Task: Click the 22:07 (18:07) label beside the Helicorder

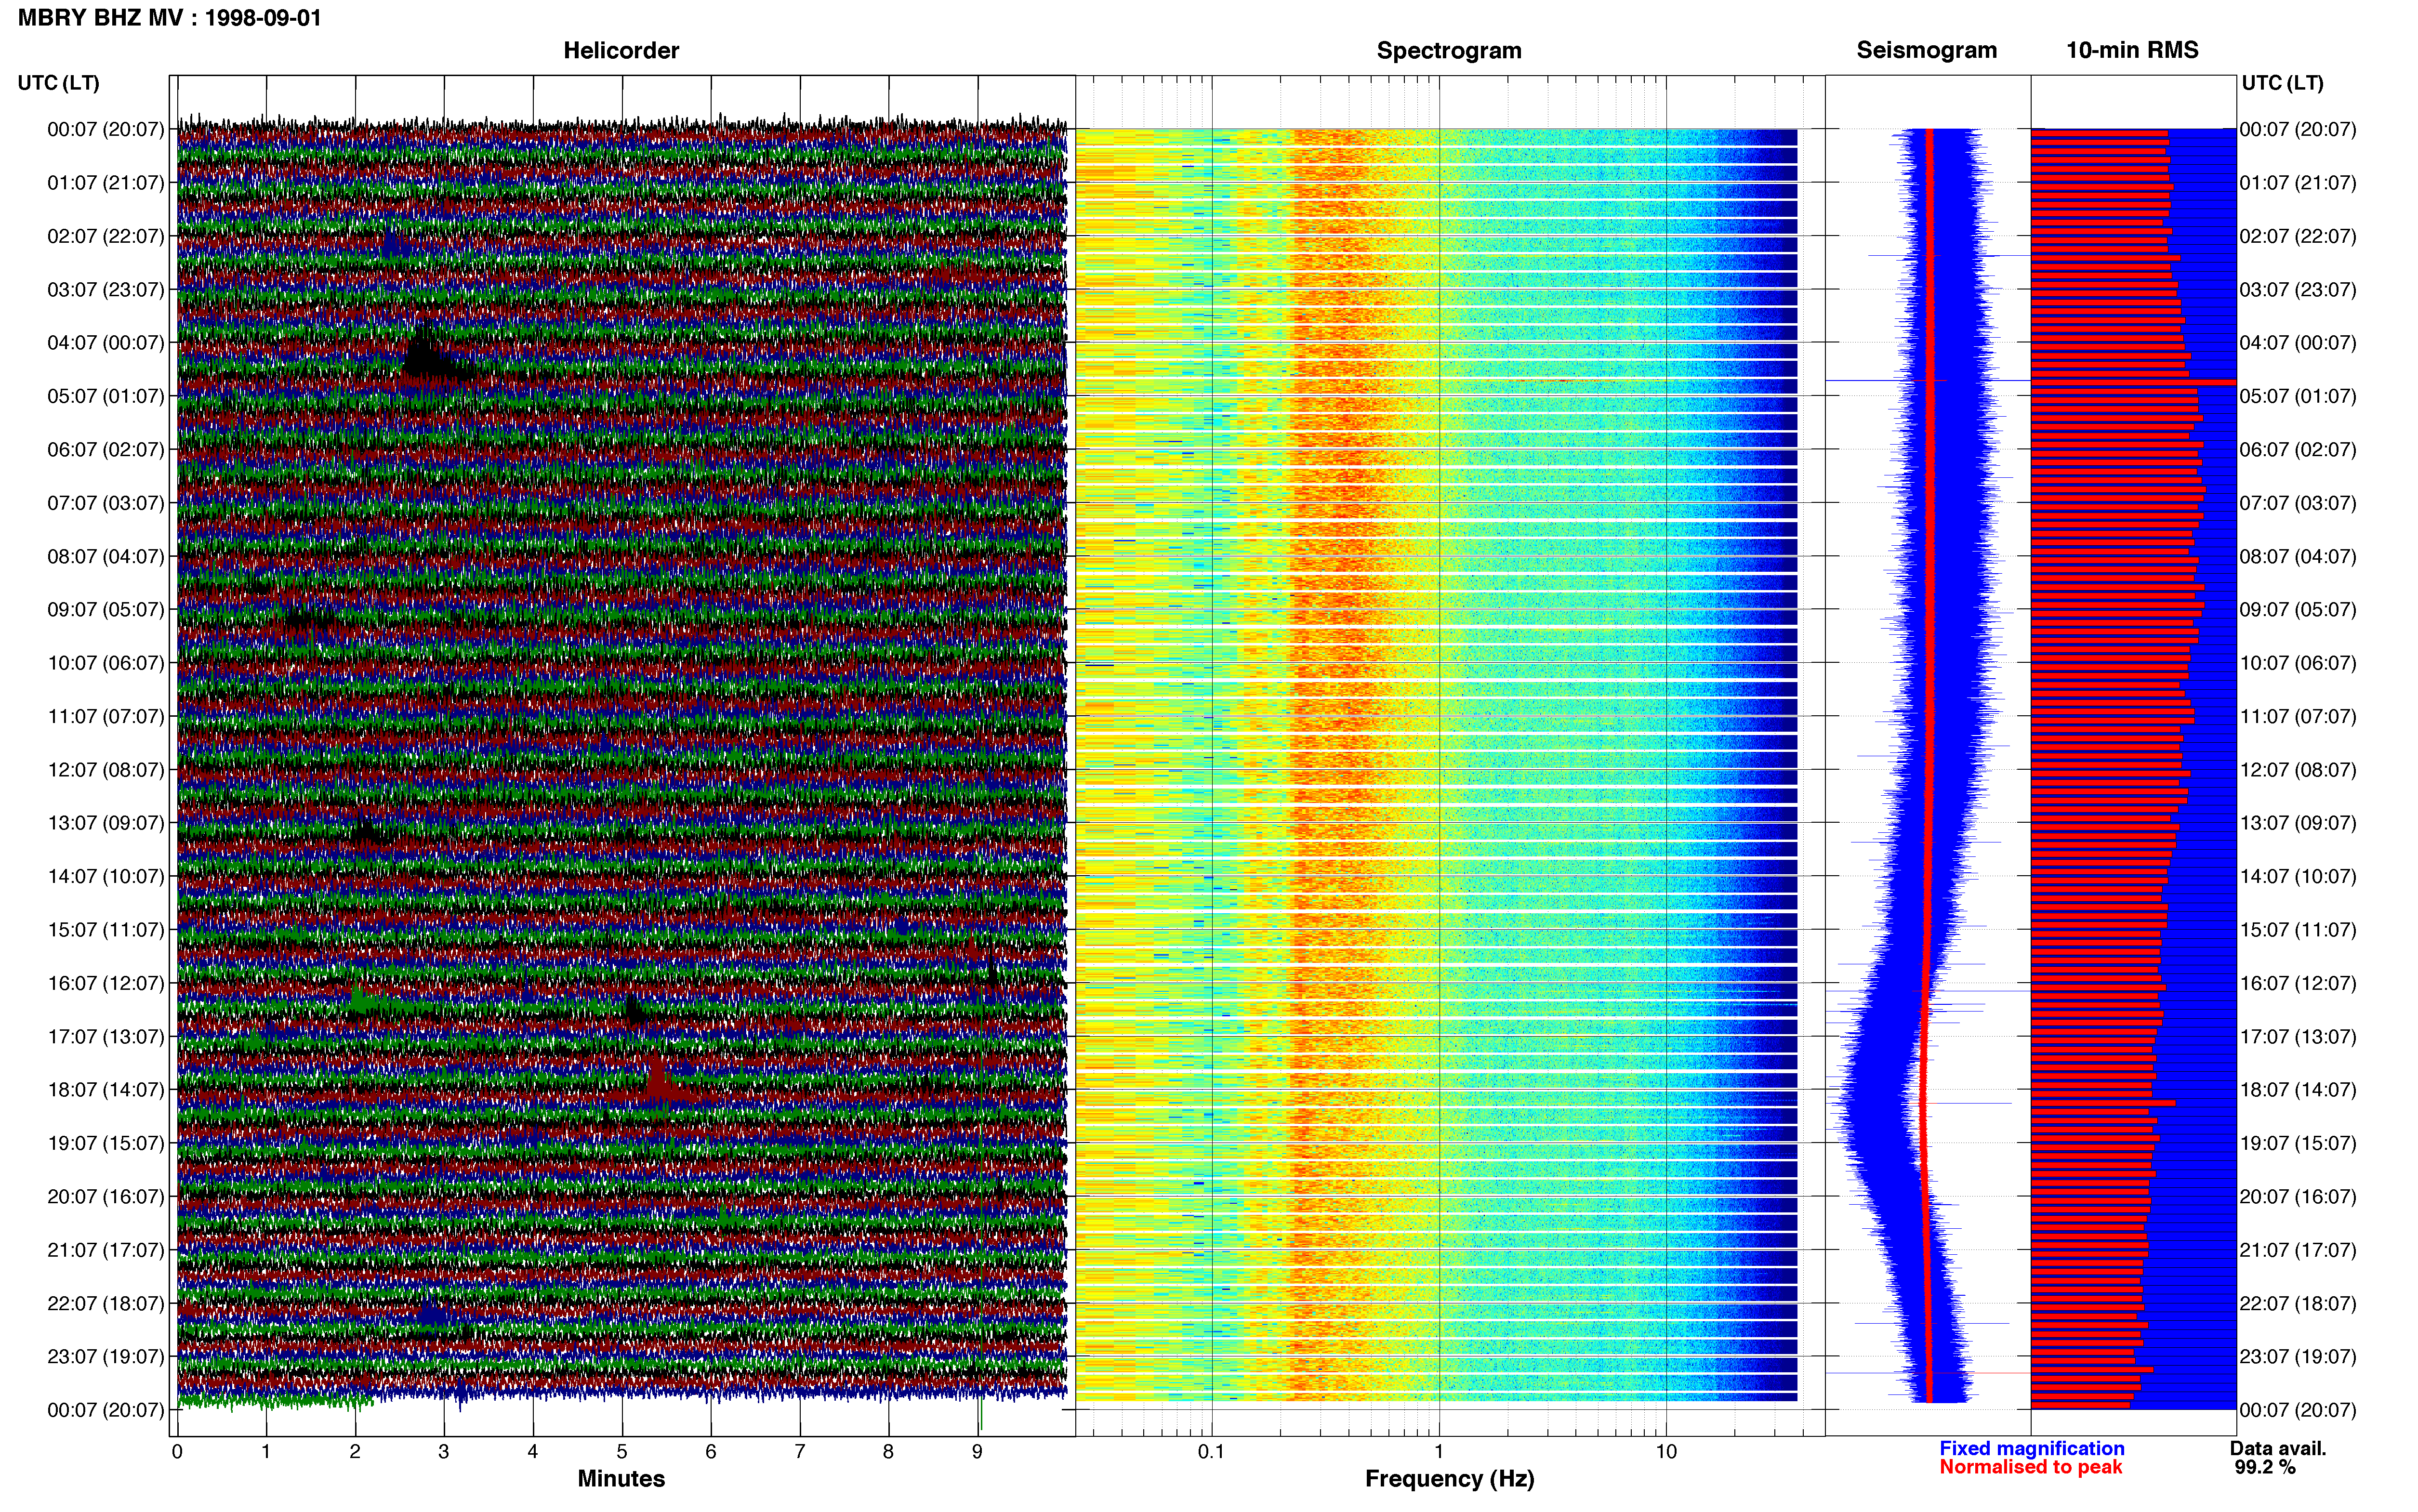Action: coord(105,1303)
